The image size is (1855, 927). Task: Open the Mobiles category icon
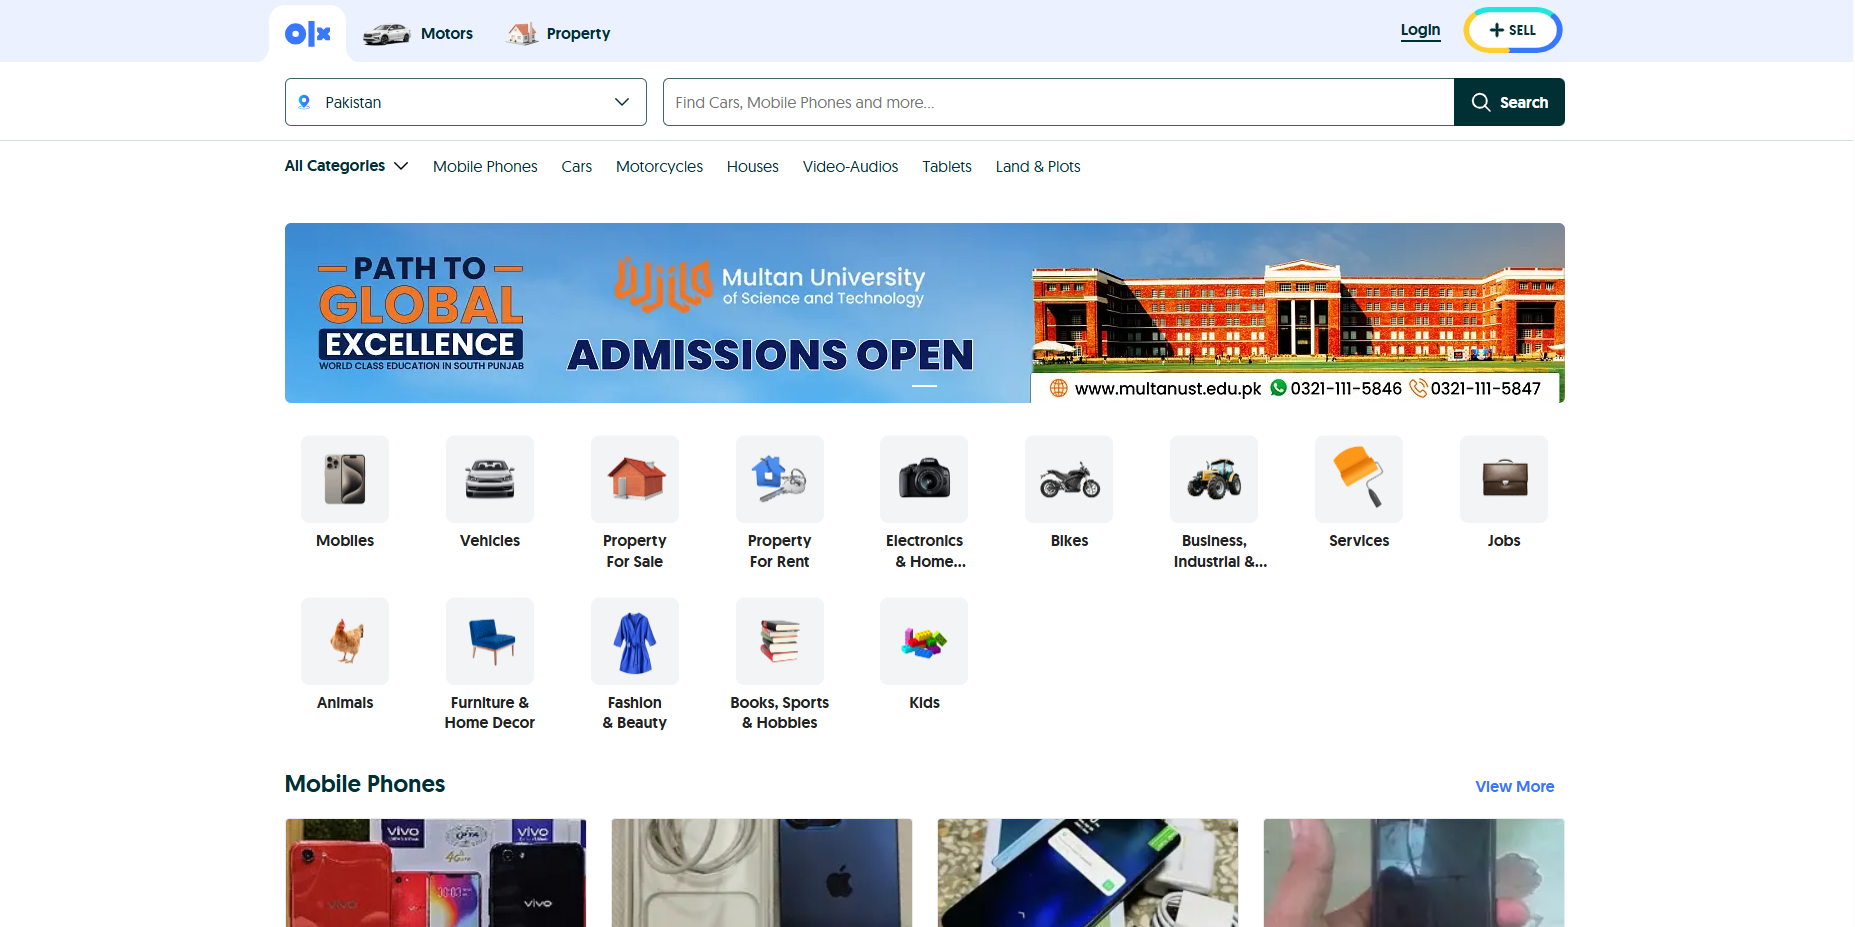click(x=345, y=479)
